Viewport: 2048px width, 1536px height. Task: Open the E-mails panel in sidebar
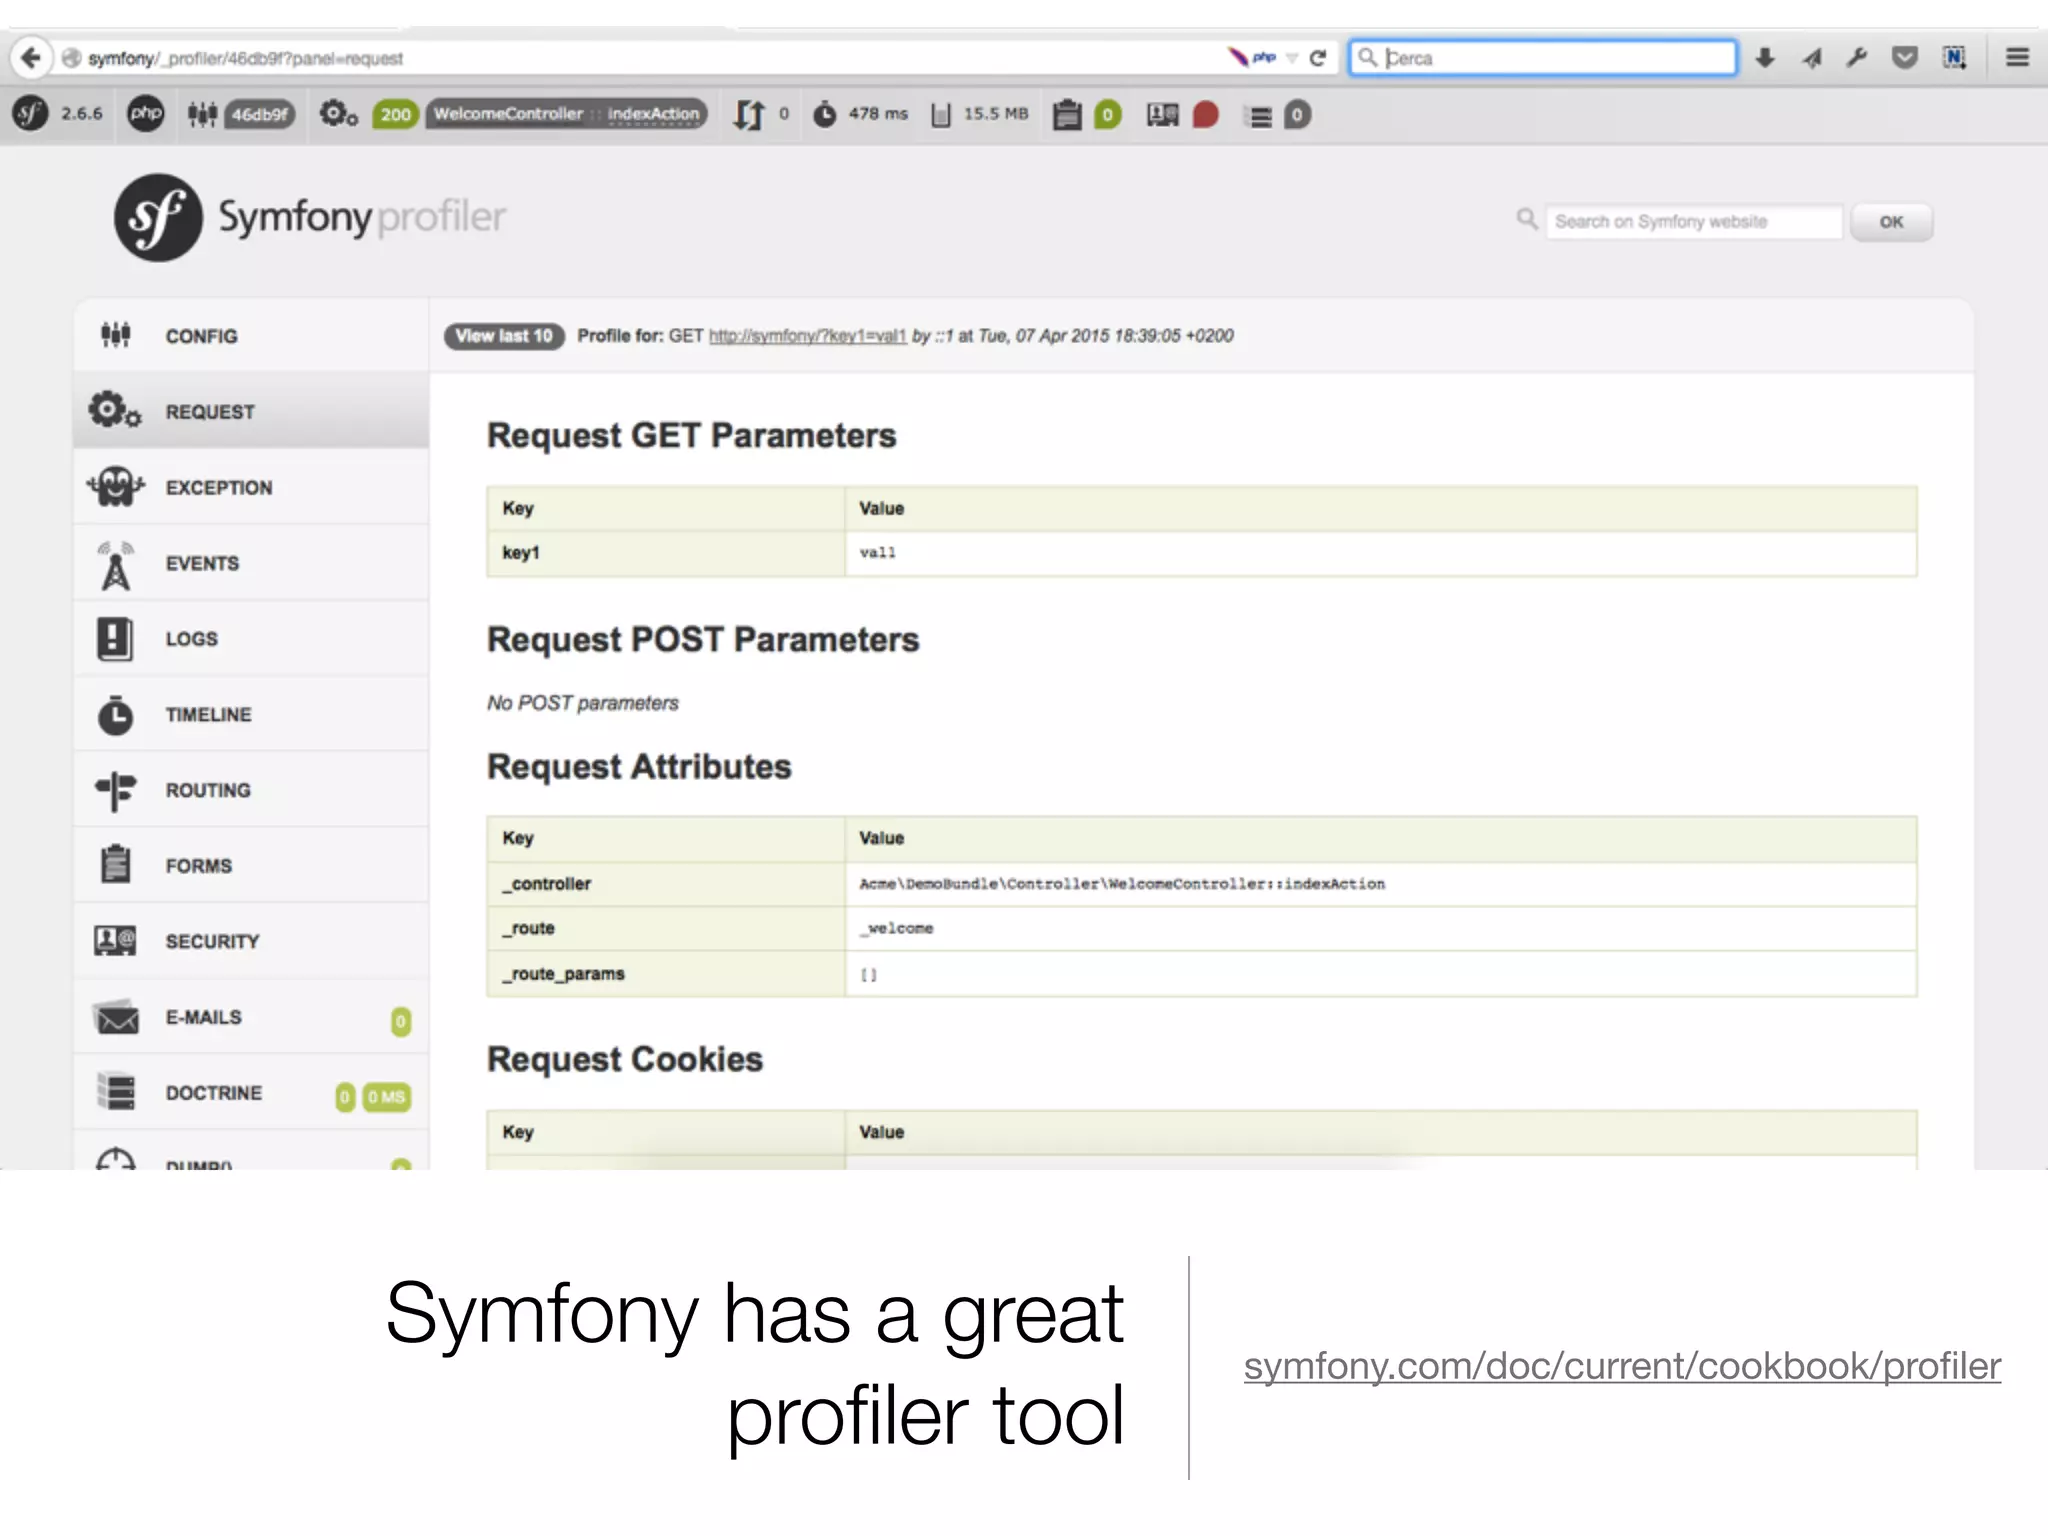(251, 1017)
